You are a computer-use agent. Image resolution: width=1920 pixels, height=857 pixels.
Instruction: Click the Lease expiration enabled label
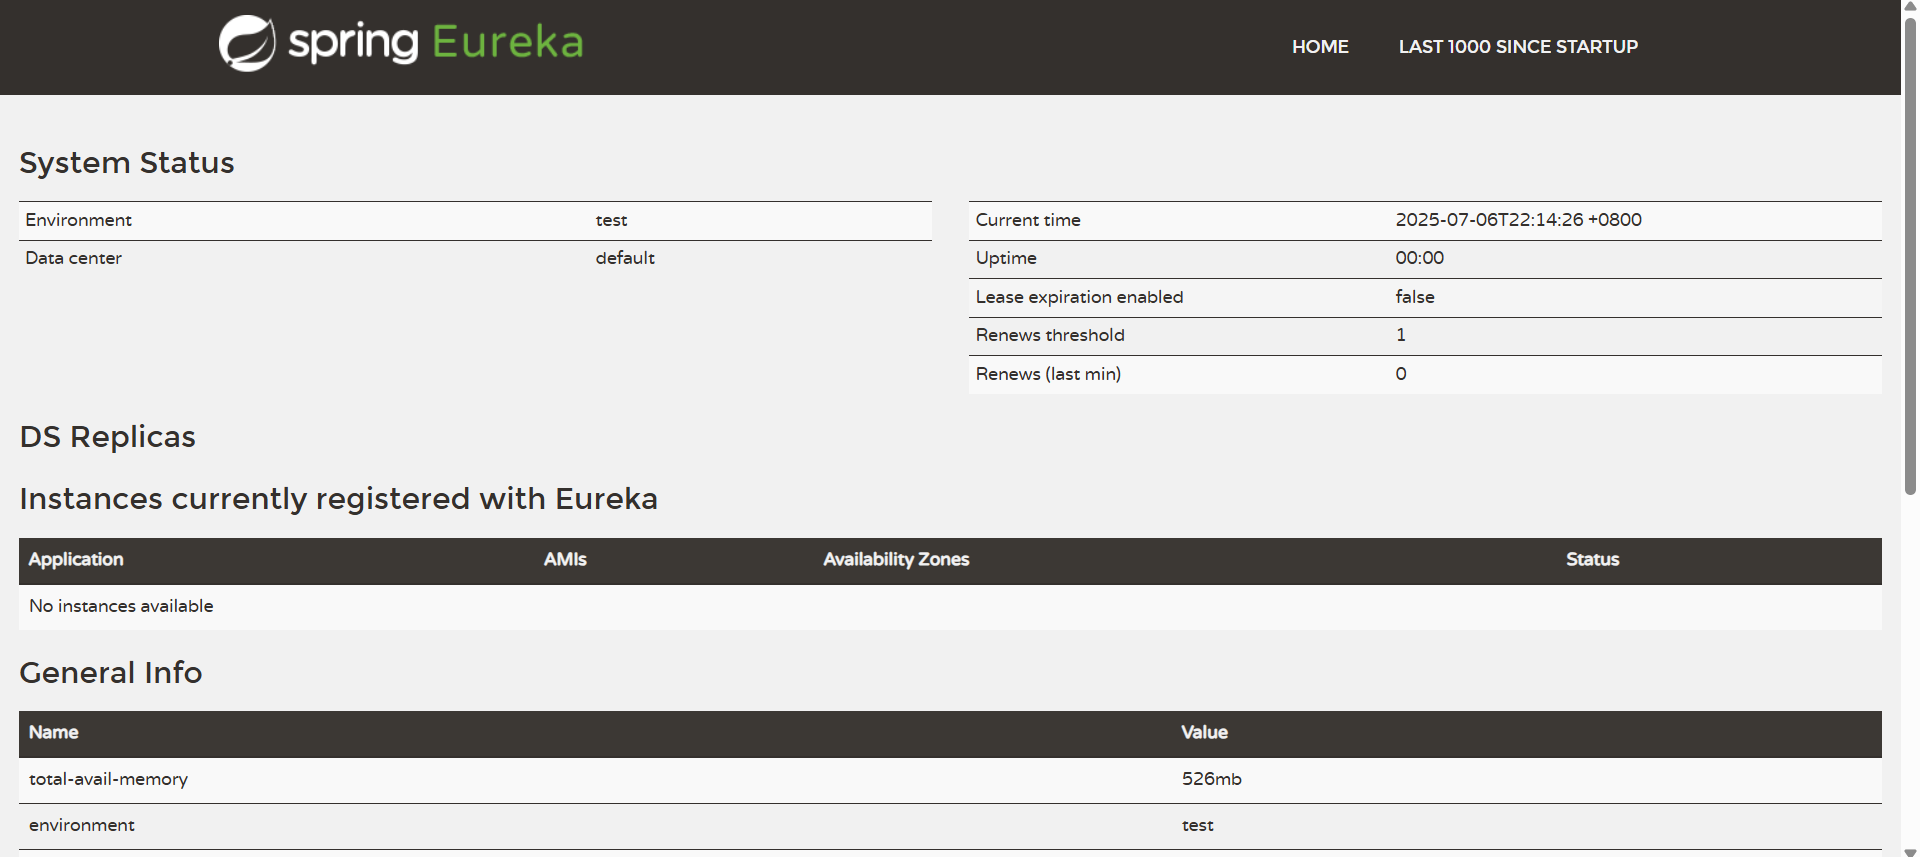click(x=1079, y=297)
